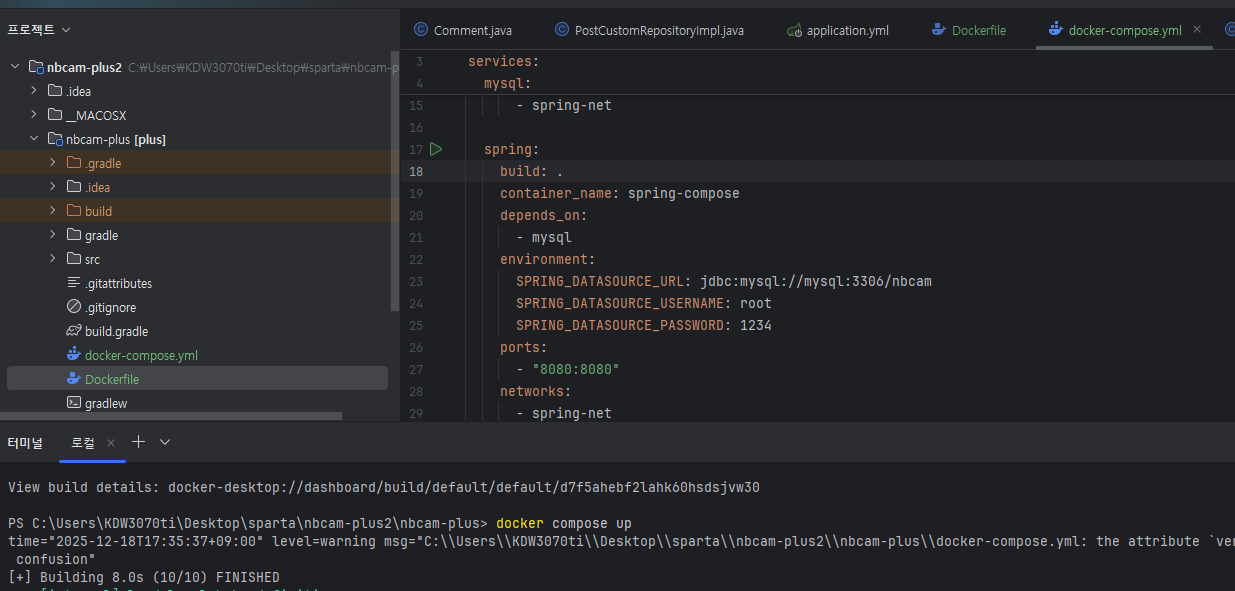Click the build.gradle elephant icon
Screen dimensions: 1235x591
point(74,331)
